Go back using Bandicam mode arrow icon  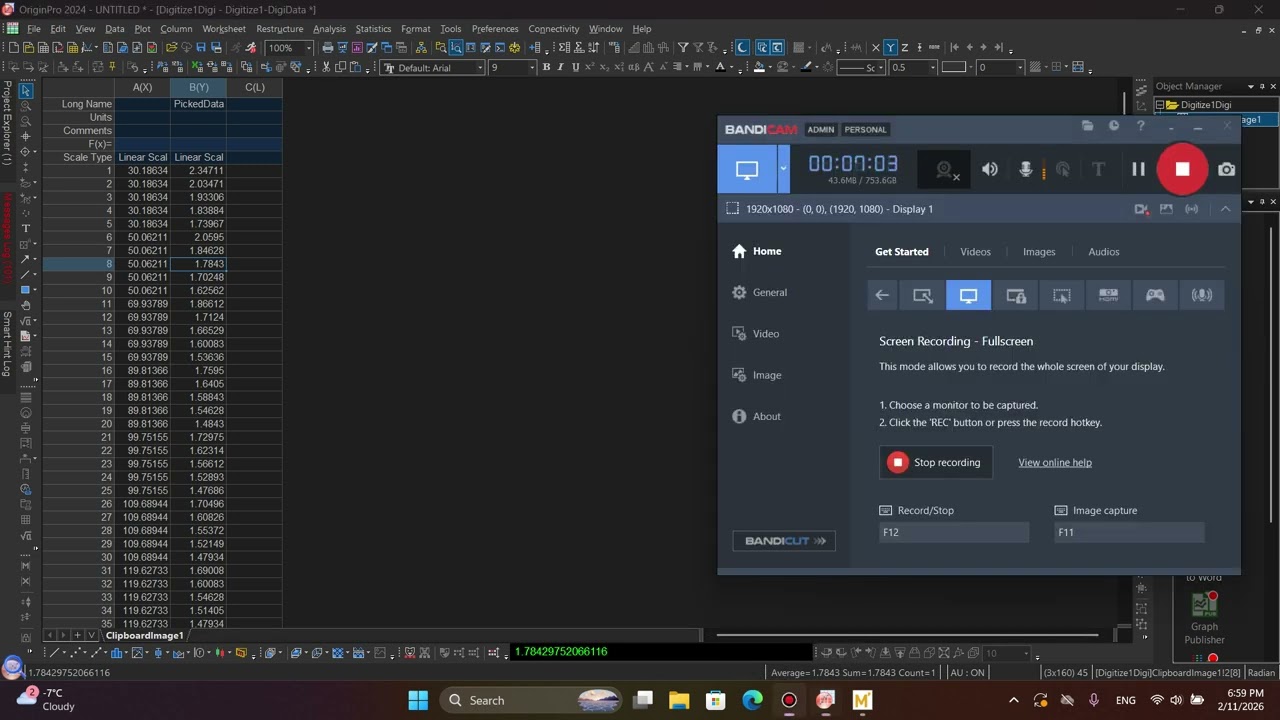pyautogui.click(x=882, y=295)
